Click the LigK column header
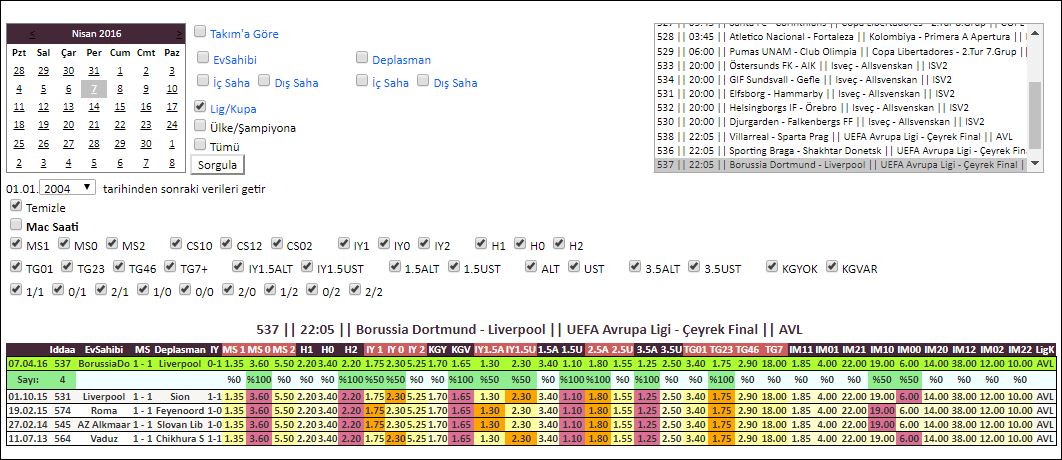The height and width of the screenshot is (460, 1062). [x=1045, y=350]
